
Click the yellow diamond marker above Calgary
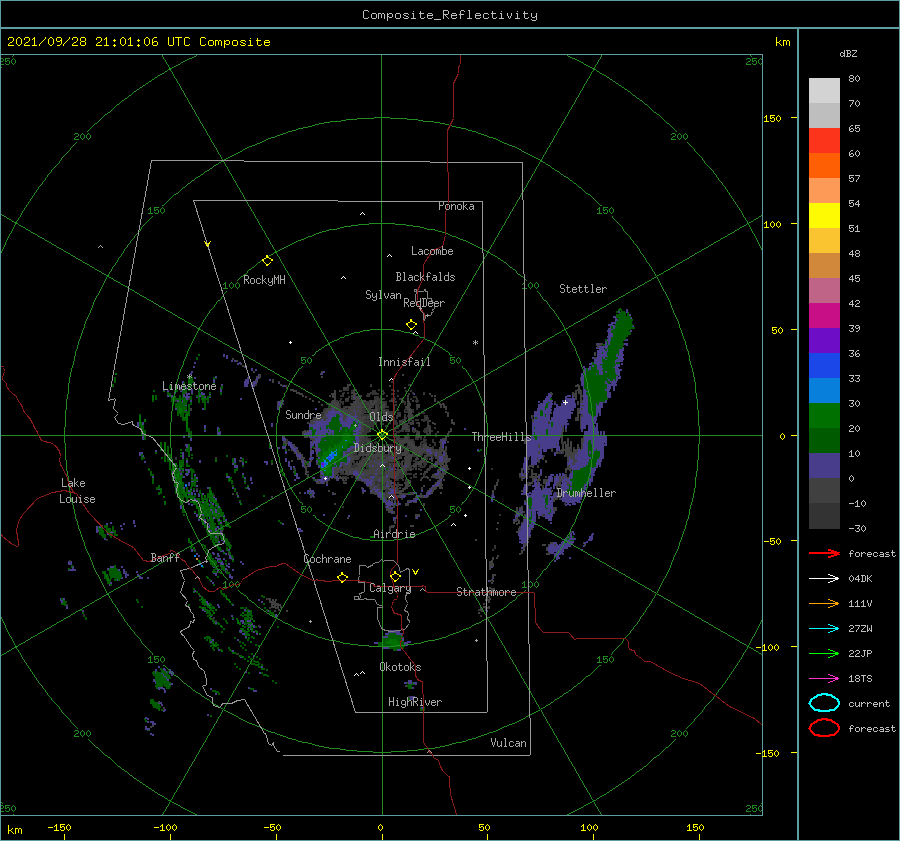395,576
